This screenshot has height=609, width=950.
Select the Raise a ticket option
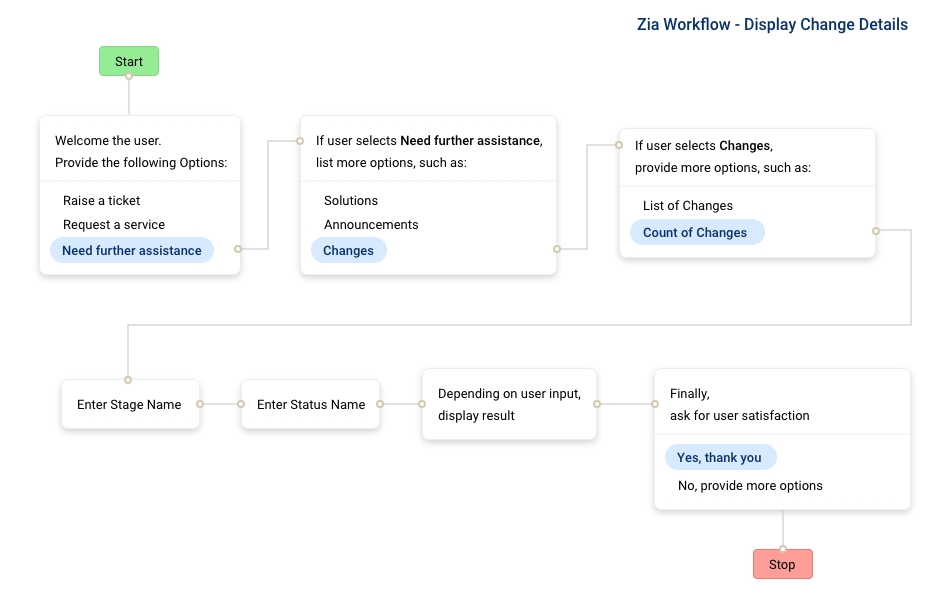pos(101,201)
